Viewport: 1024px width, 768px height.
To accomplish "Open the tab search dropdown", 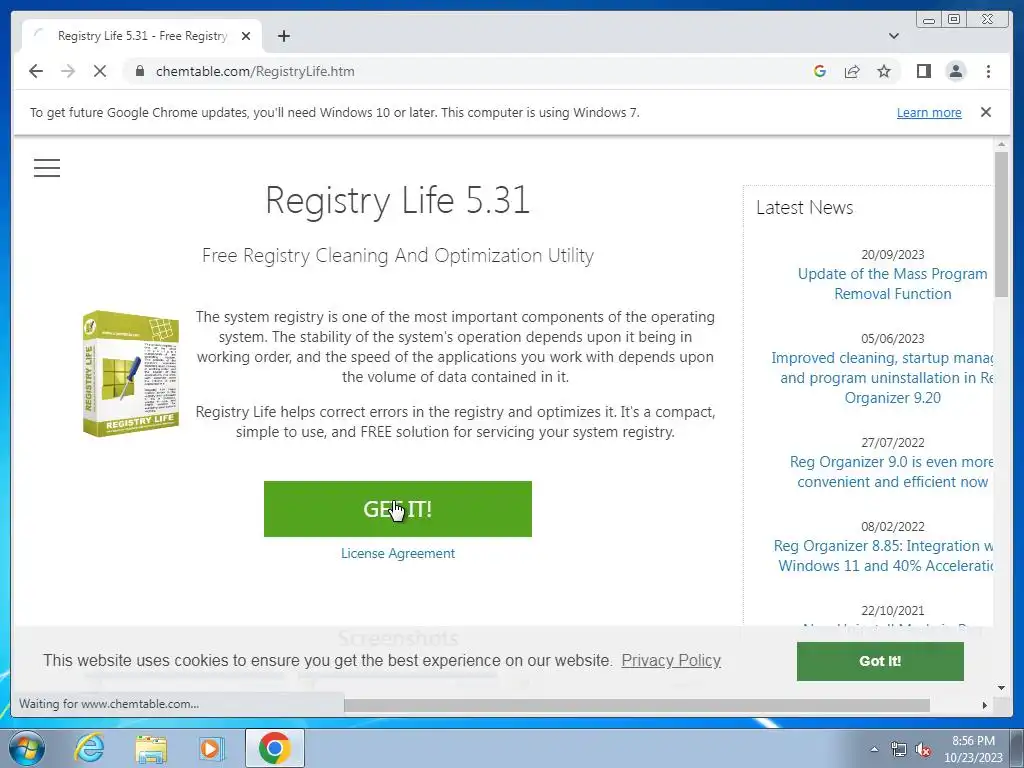I will pyautogui.click(x=893, y=36).
